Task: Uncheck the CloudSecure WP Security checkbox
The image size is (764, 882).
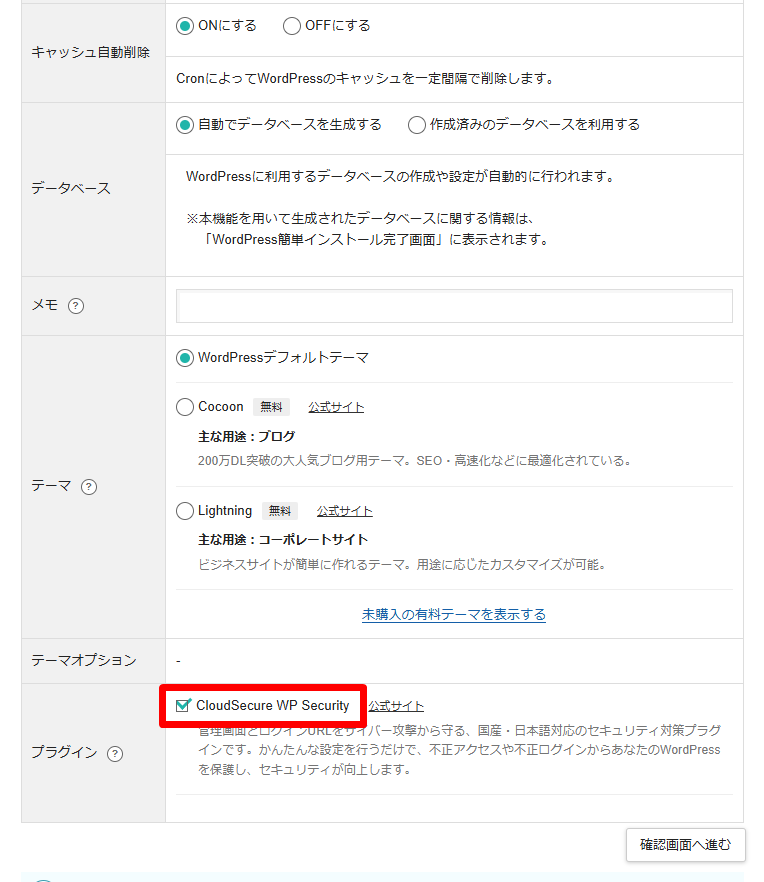Action: tap(183, 706)
